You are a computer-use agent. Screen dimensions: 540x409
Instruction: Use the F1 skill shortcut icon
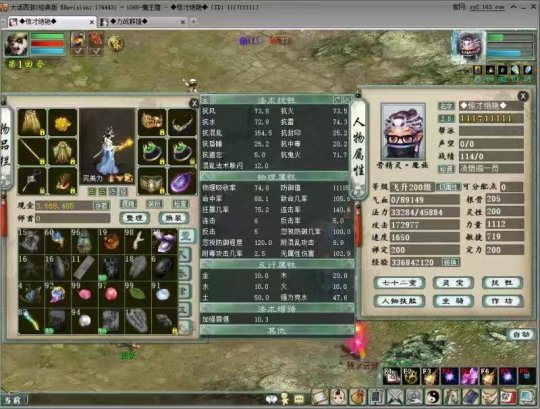392,376
